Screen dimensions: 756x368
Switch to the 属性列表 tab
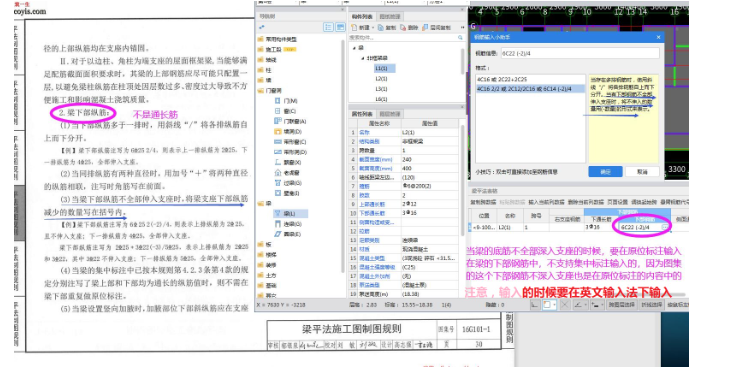coord(362,114)
